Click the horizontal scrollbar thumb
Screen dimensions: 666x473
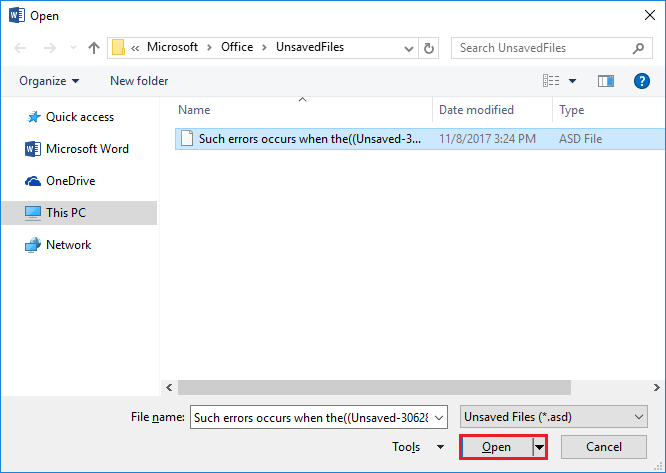tap(374, 387)
